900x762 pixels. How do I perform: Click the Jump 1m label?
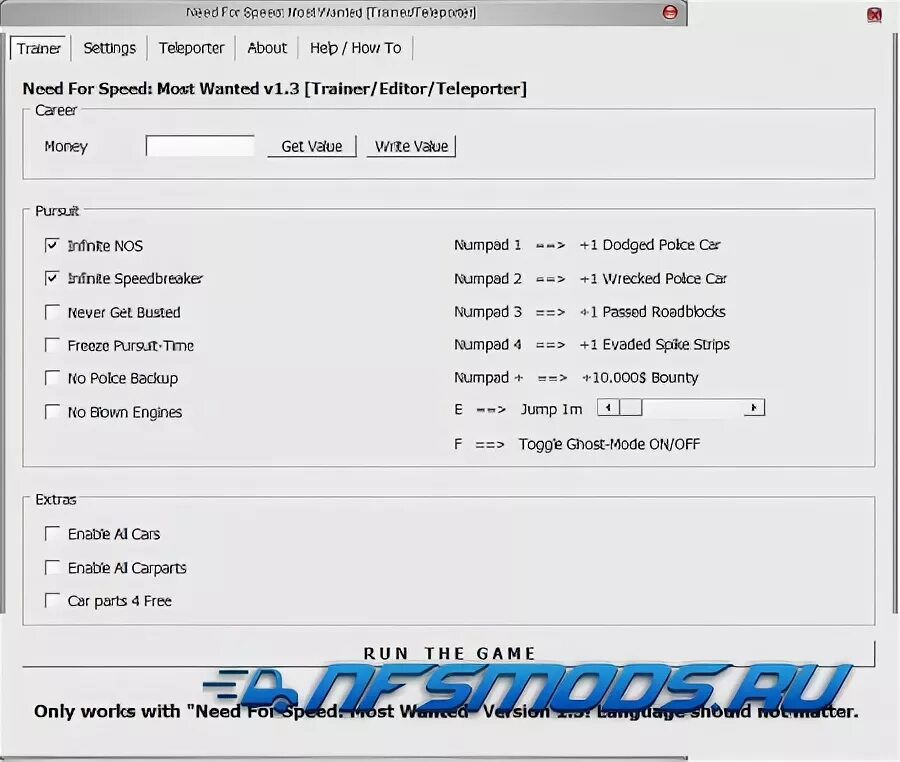[x=551, y=409]
